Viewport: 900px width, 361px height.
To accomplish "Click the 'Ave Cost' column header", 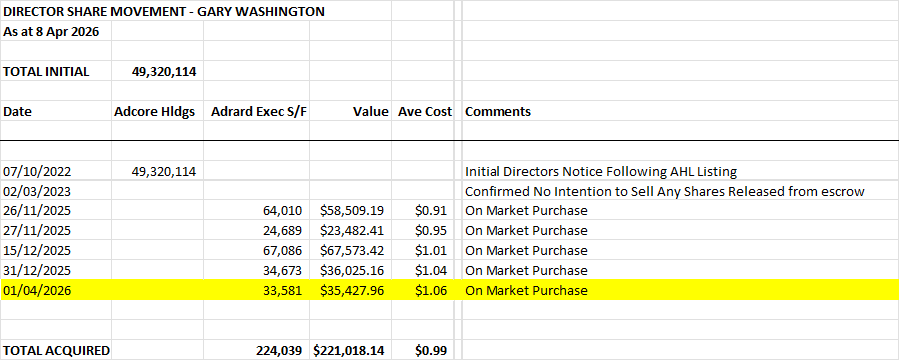I will coord(425,111).
